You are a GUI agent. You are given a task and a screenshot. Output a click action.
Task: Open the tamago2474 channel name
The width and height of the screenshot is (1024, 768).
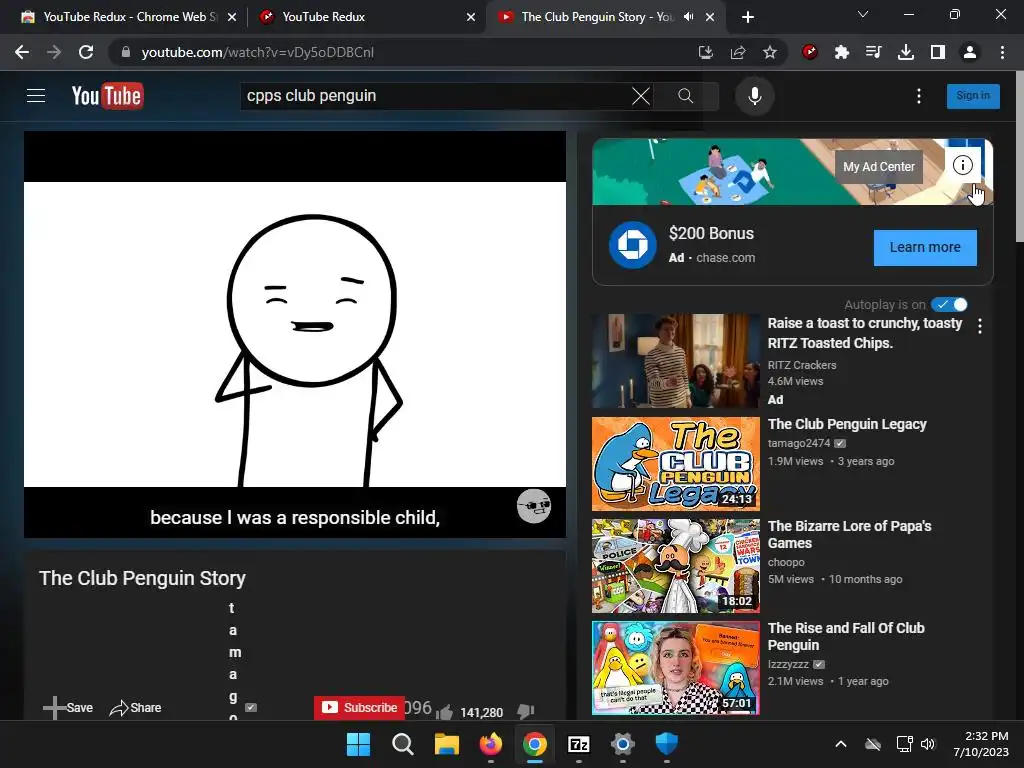click(x=799, y=443)
